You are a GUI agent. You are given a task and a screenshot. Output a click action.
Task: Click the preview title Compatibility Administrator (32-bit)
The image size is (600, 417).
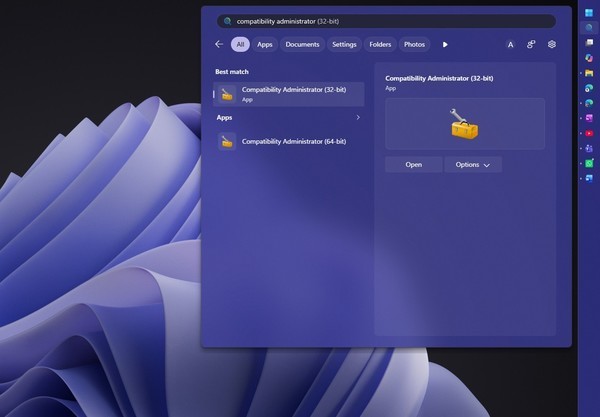pos(439,78)
